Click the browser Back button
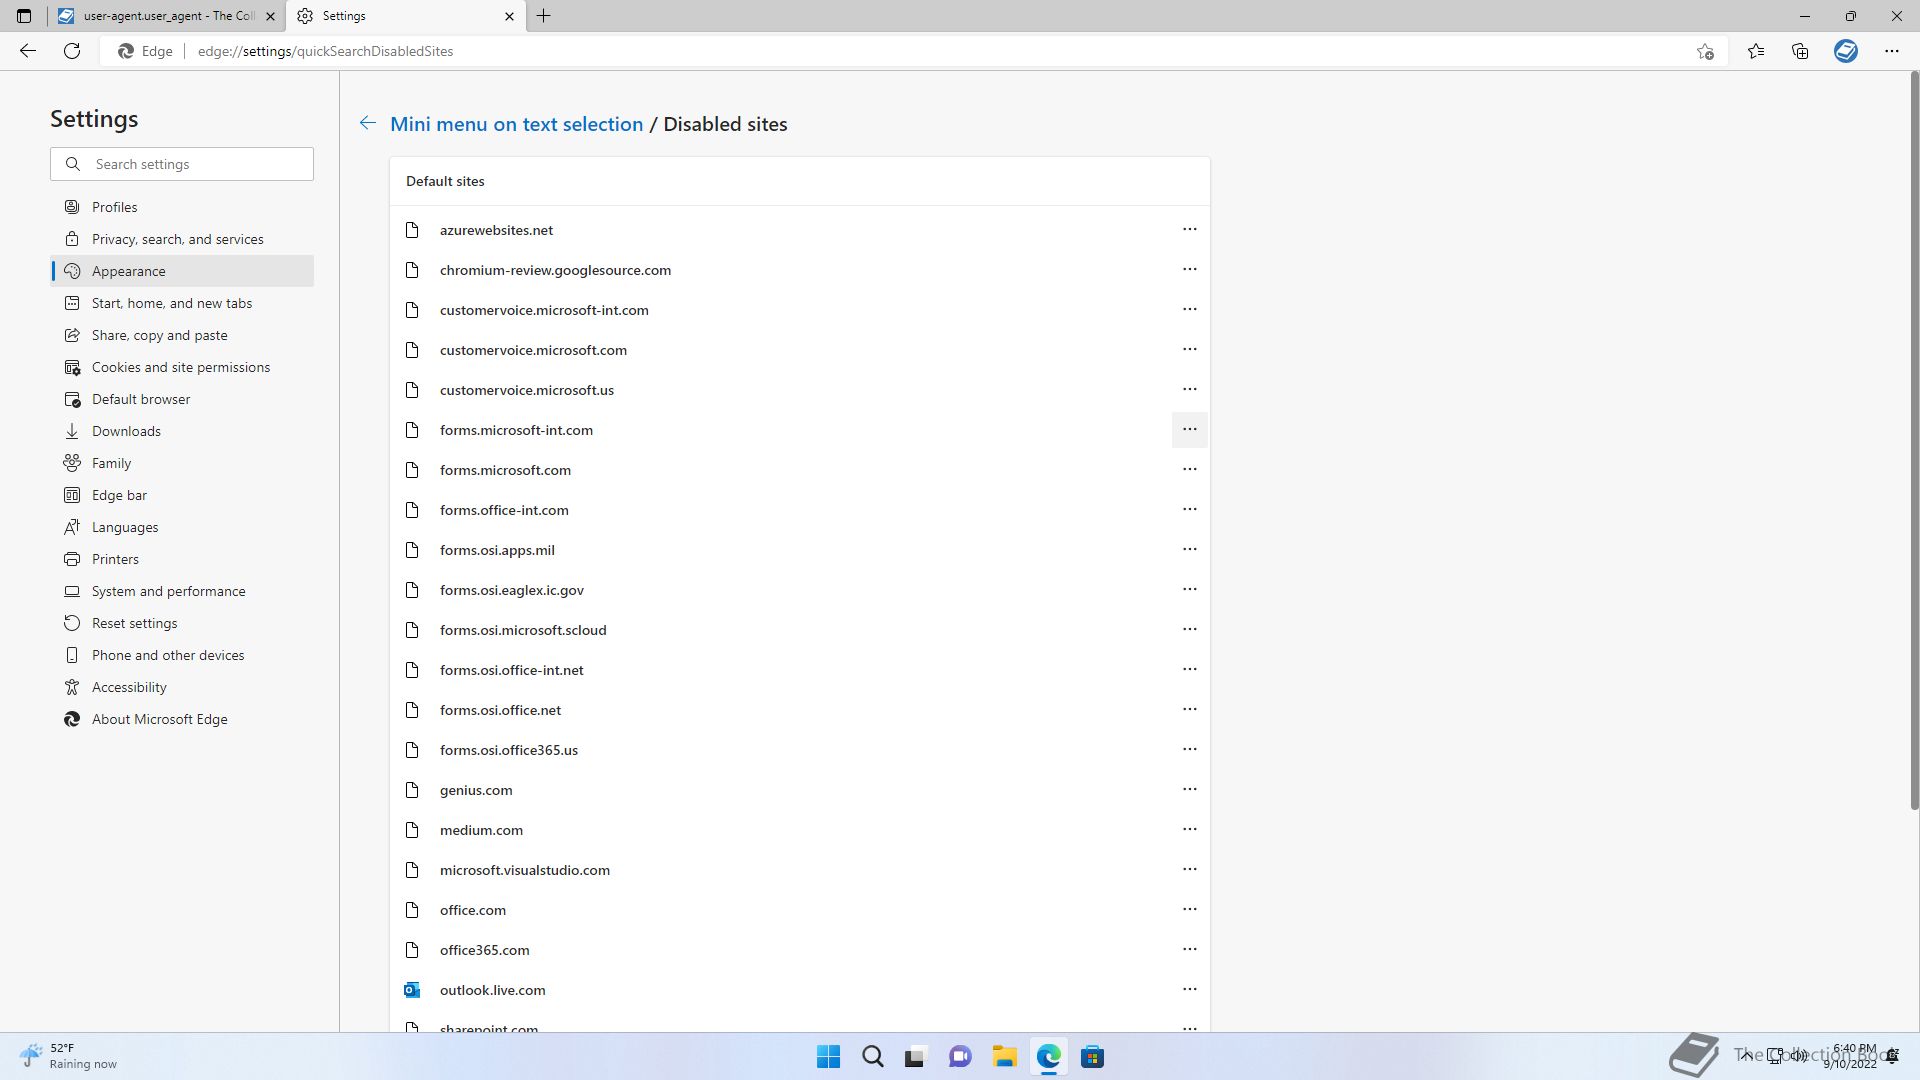Image resolution: width=1920 pixels, height=1080 pixels. pos(28,51)
